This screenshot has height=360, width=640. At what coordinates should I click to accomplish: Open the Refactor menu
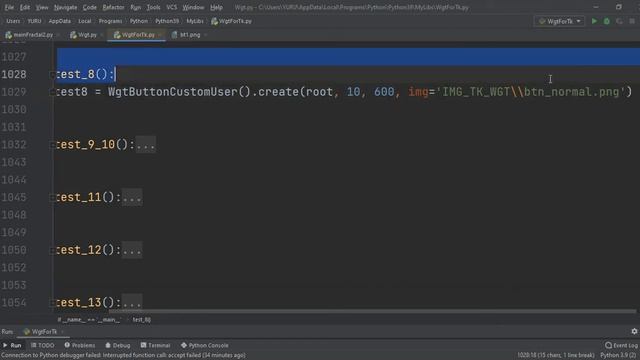tap(113, 7)
